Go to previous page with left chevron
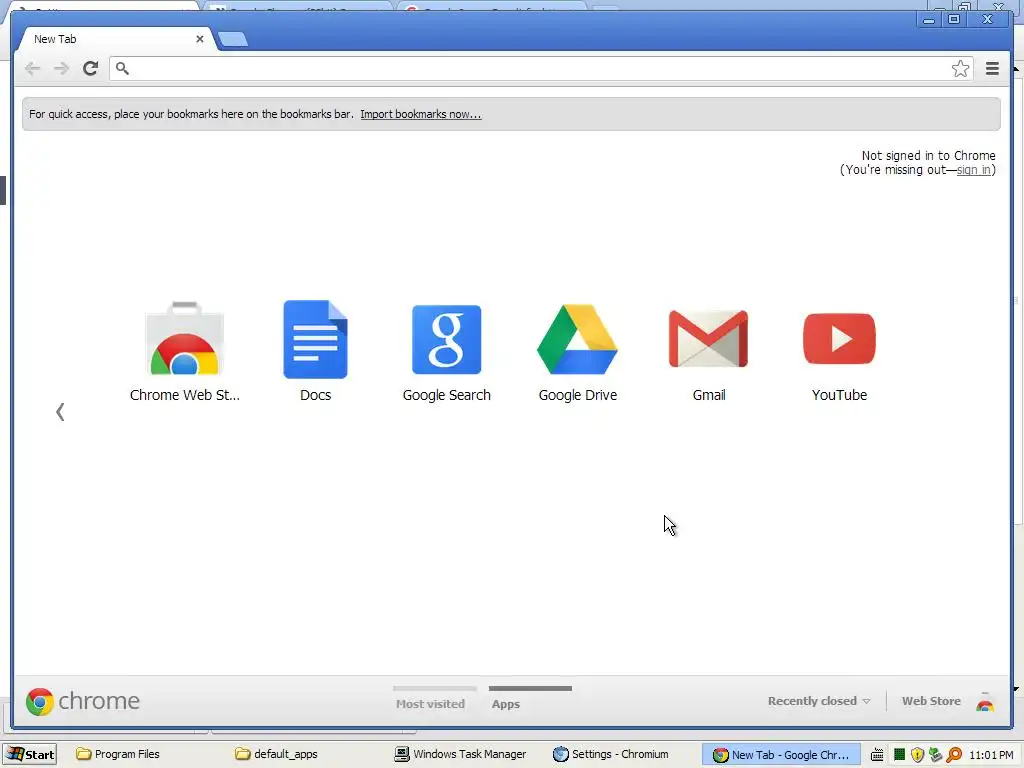Viewport: 1024px width, 768px height. 60,412
